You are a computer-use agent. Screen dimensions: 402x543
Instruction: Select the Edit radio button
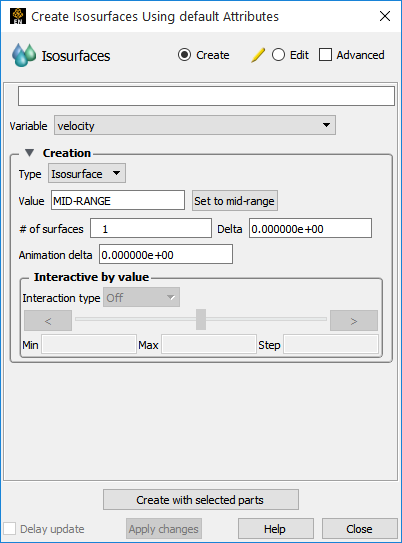pos(278,55)
